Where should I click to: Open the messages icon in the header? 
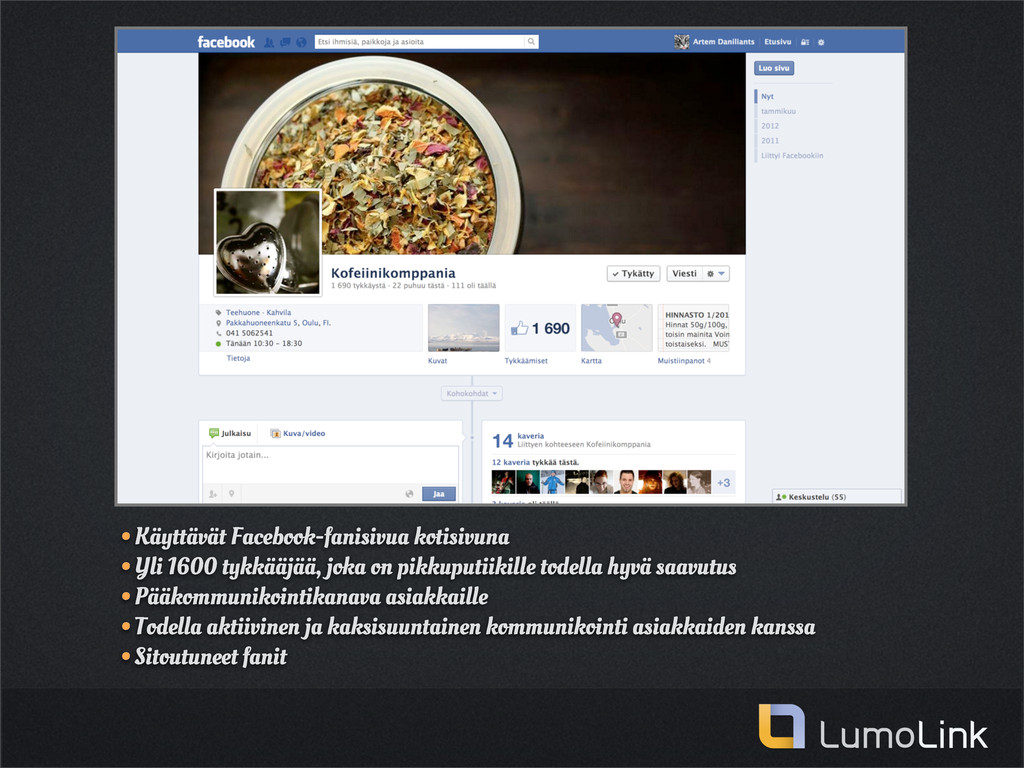coord(285,42)
